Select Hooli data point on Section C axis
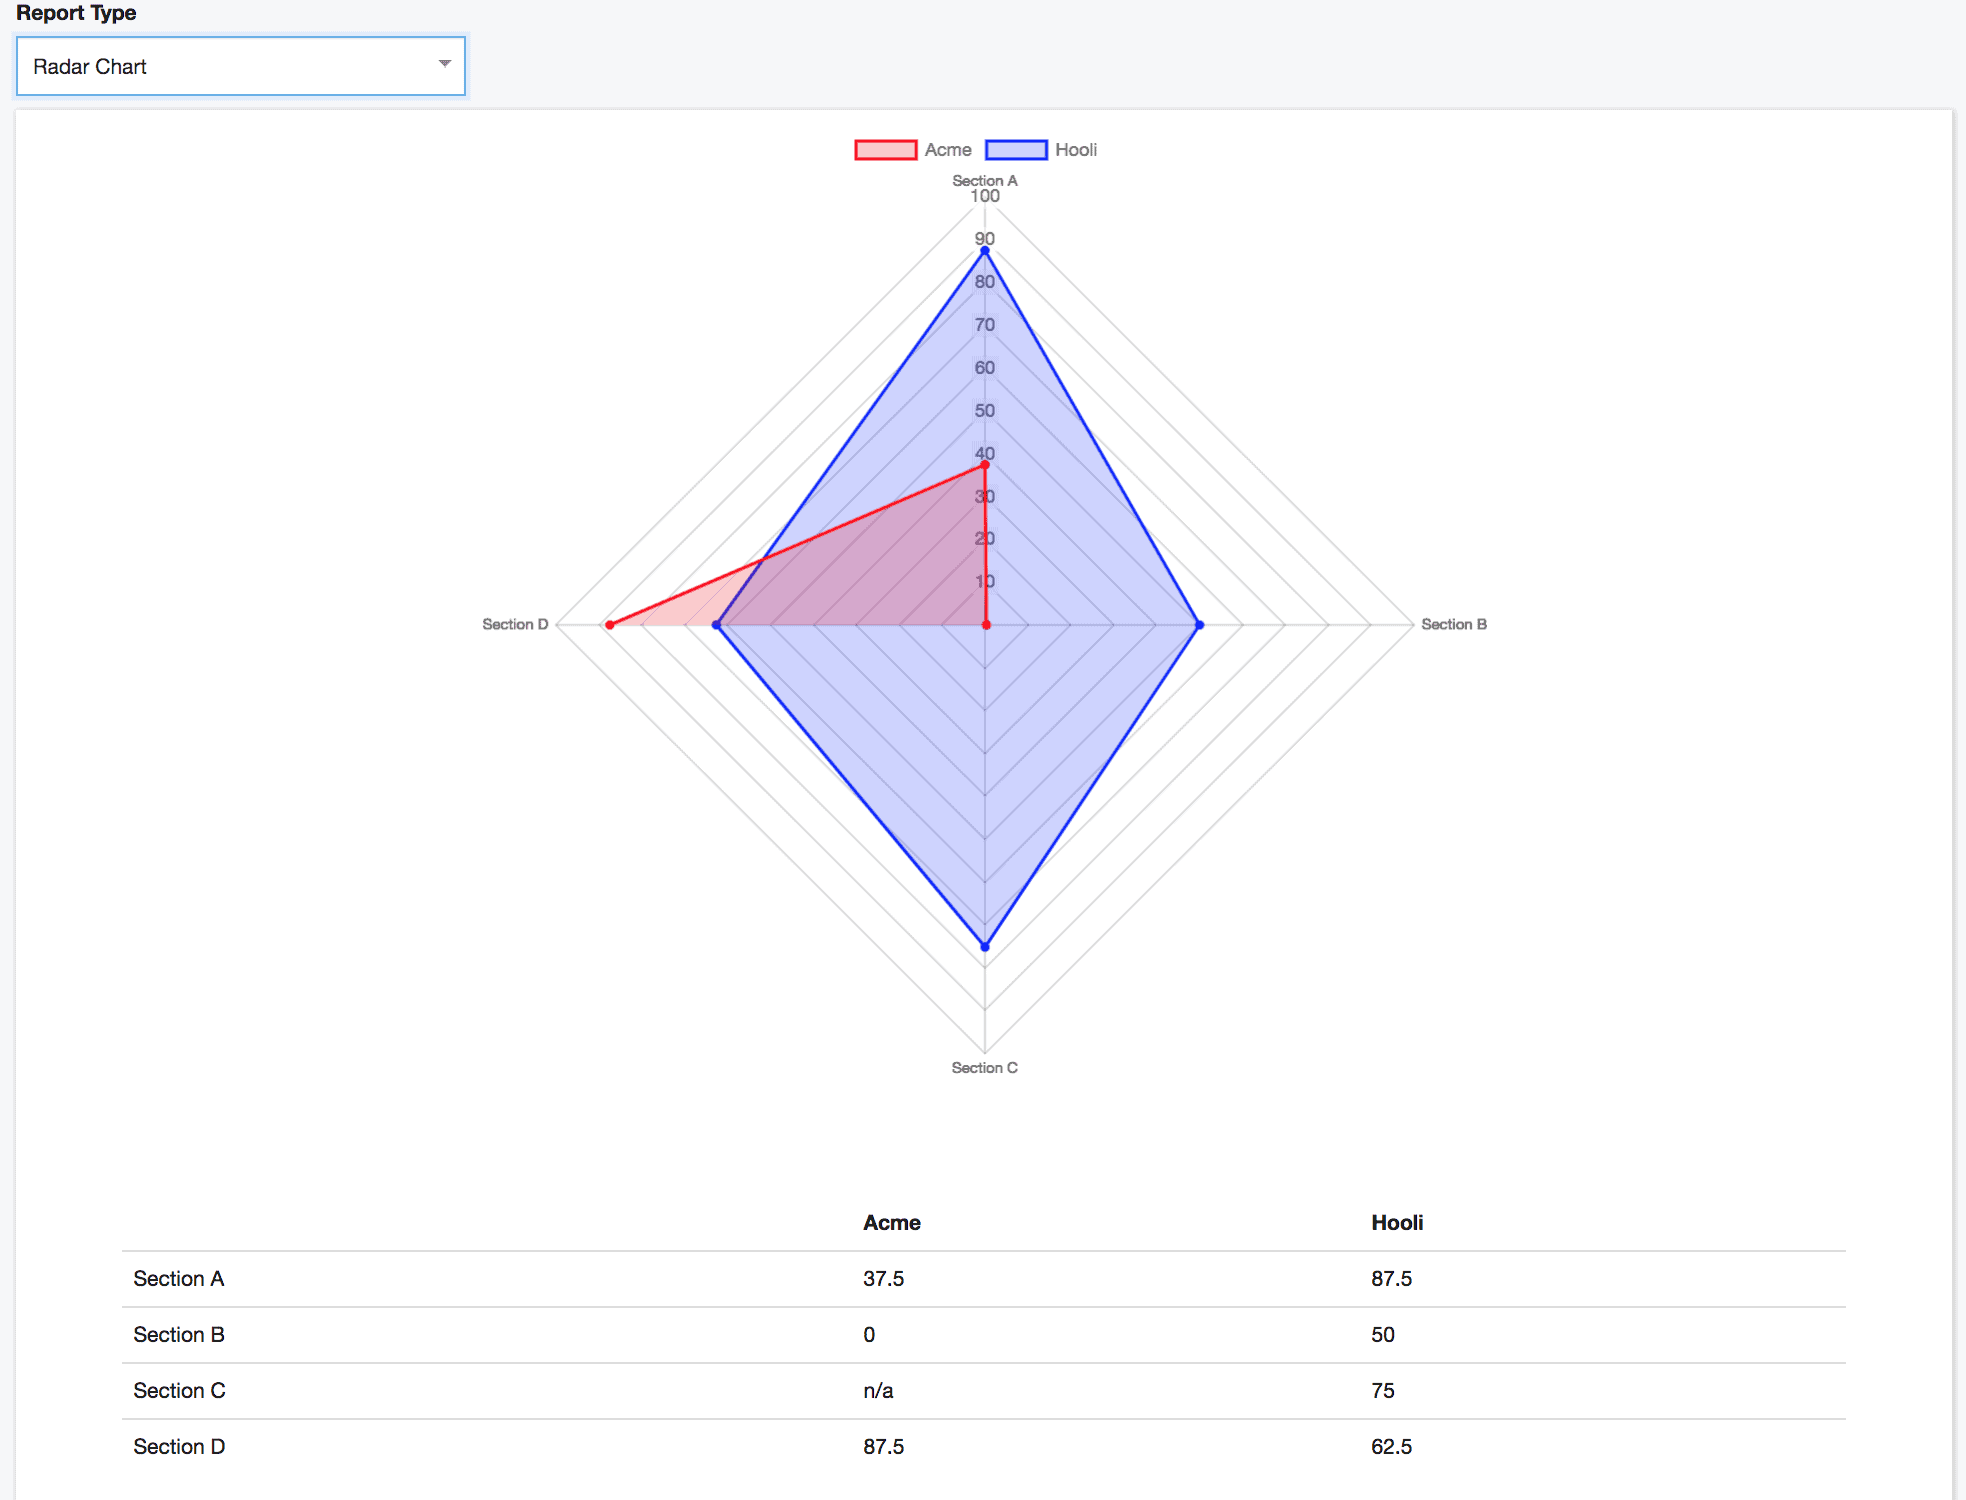This screenshot has height=1500, width=1966. pos(985,946)
